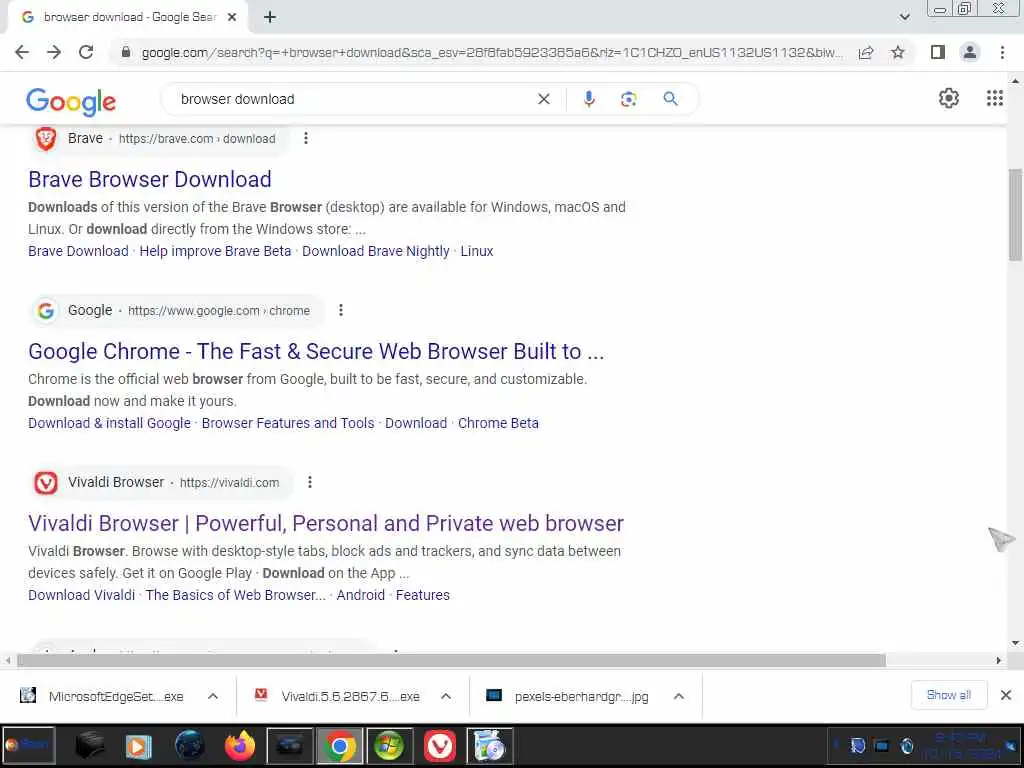Image resolution: width=1024 pixels, height=768 pixels.
Task: Open the Vivaldi.5.6 exe downloaded file
Action: (x=338, y=696)
